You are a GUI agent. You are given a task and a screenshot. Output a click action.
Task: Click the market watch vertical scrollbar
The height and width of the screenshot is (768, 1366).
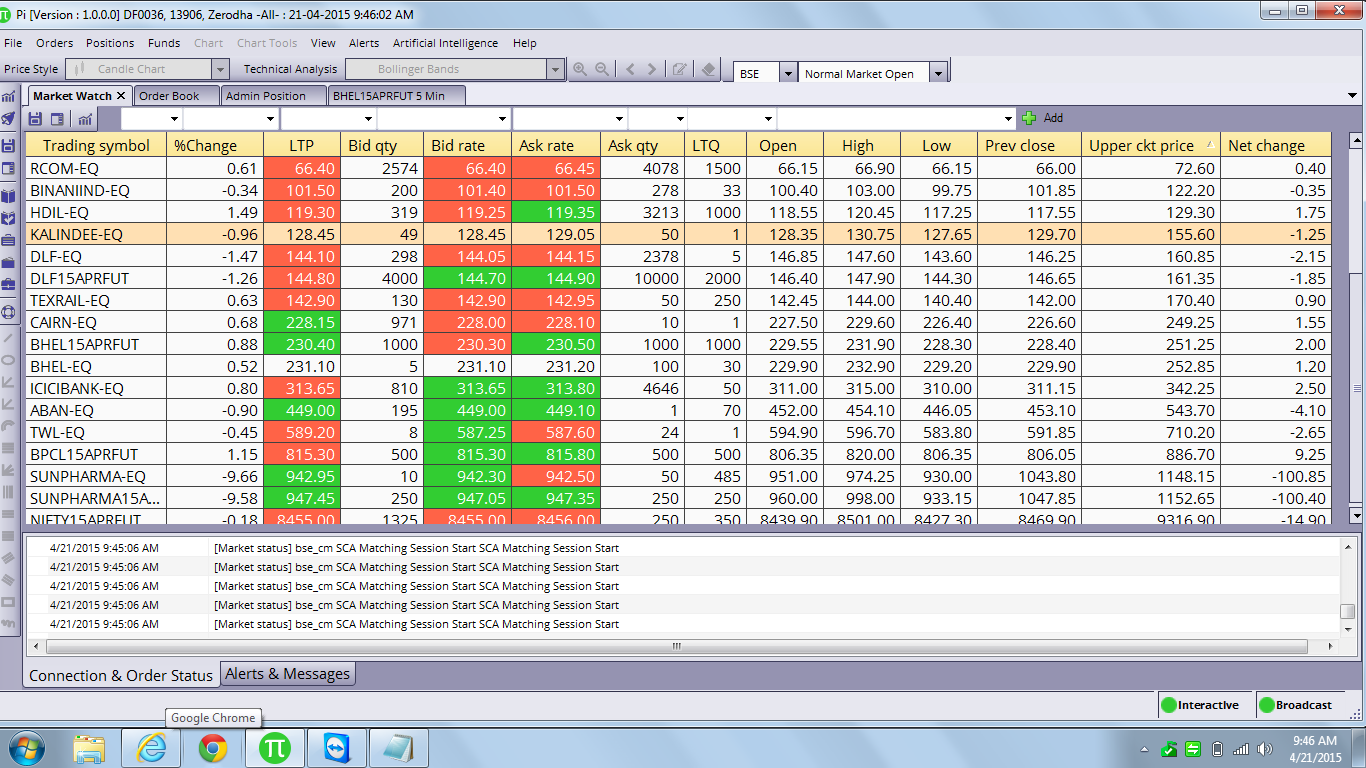1356,328
